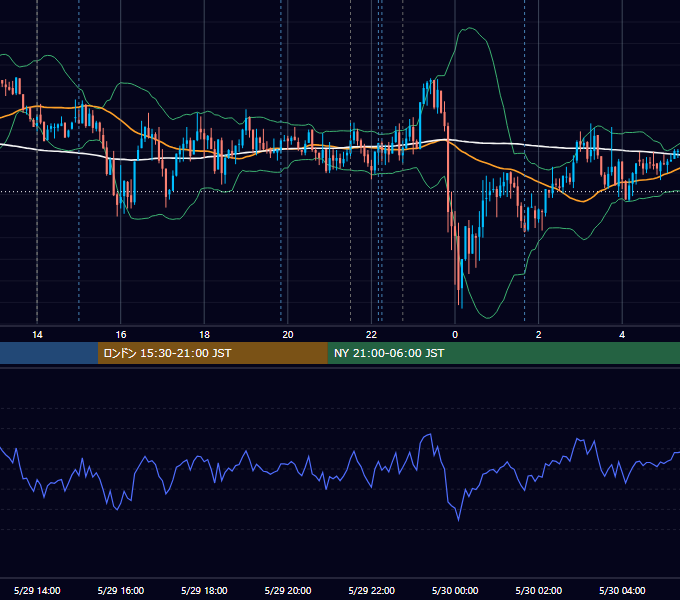Click the 5/30 04:00 date label

pos(622,590)
